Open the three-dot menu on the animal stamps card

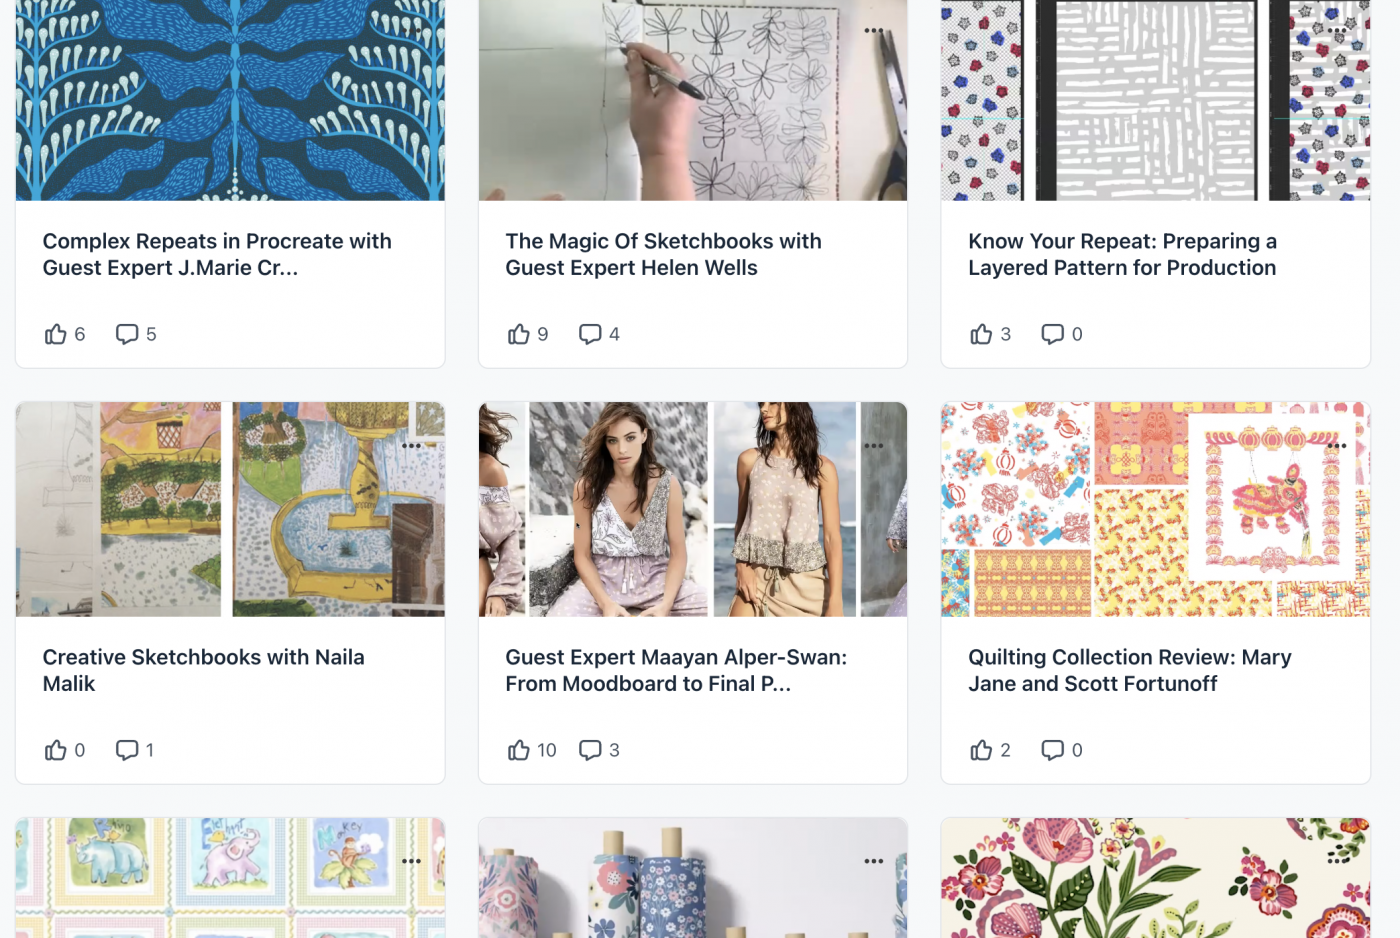413,859
